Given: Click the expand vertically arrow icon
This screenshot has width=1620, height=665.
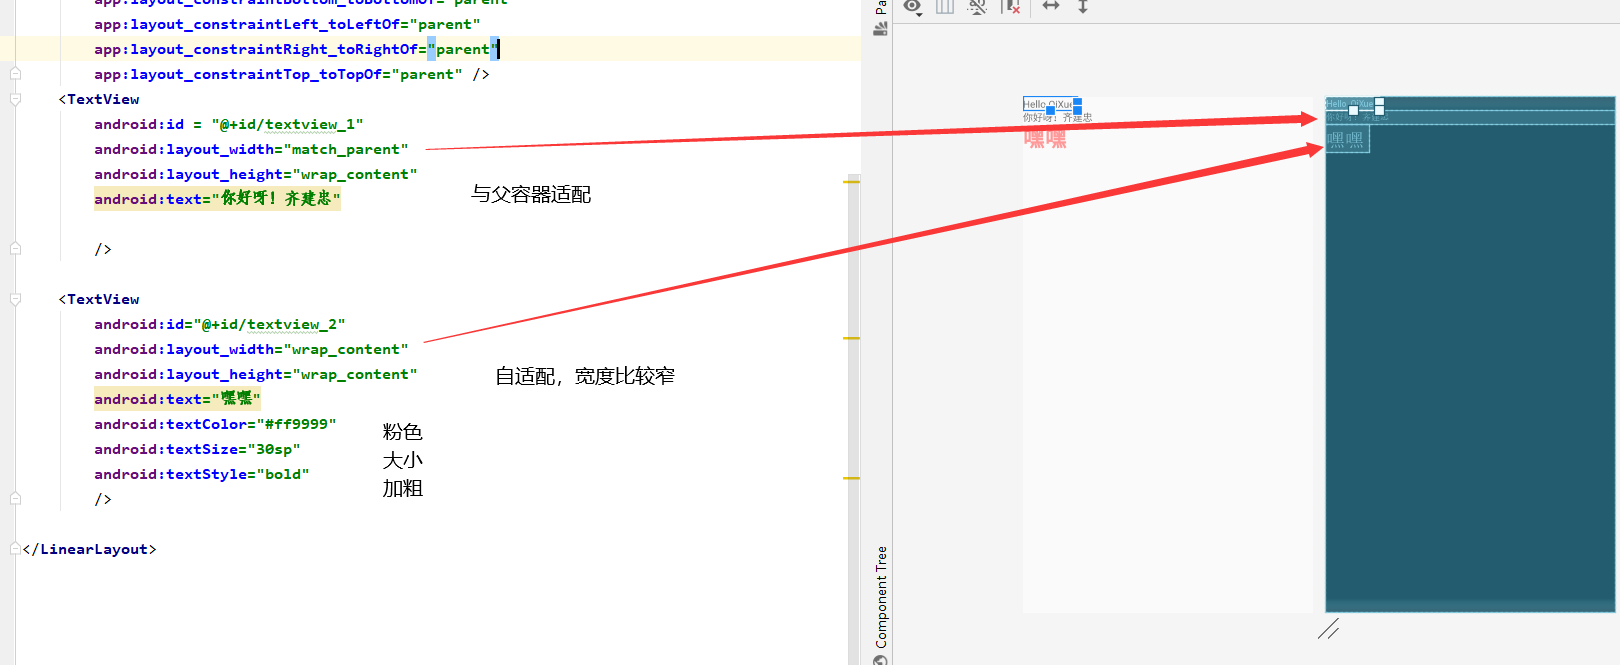Looking at the screenshot, I should [x=1083, y=6].
